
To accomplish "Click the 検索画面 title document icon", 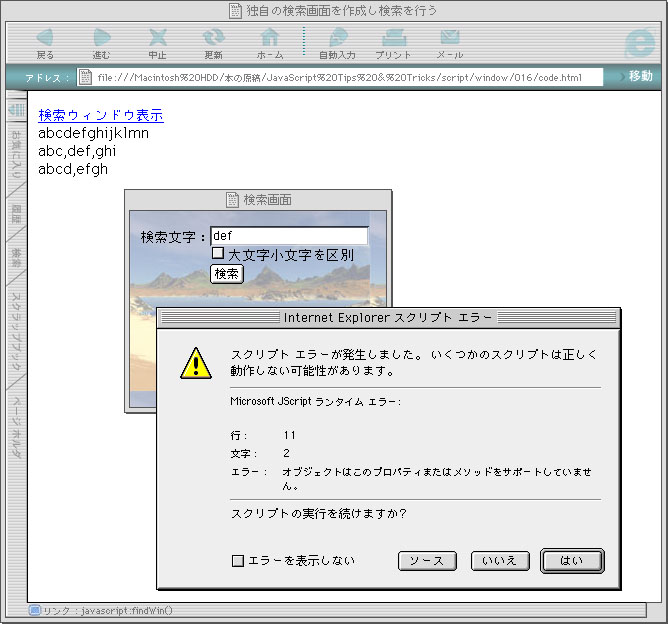I will (x=232, y=199).
